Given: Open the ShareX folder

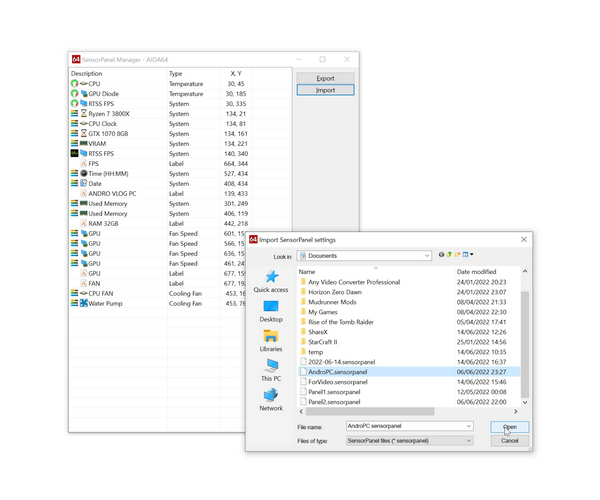Looking at the screenshot, I should [x=323, y=331].
